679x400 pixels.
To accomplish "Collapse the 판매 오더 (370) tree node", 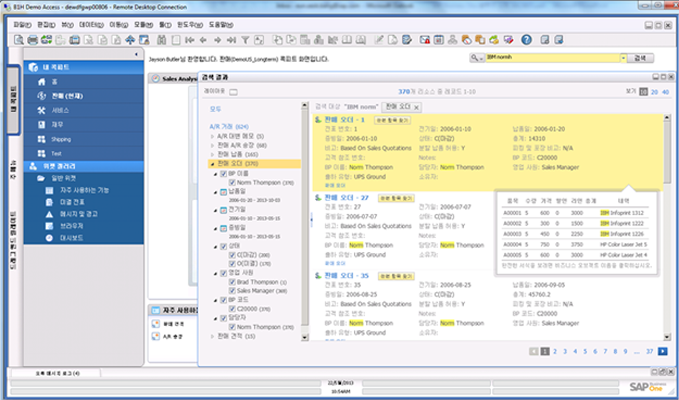I will click(213, 164).
